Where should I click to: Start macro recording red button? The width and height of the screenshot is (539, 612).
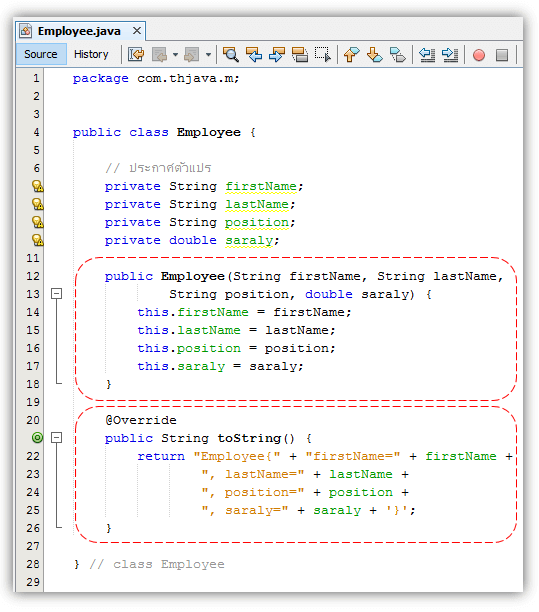479,55
